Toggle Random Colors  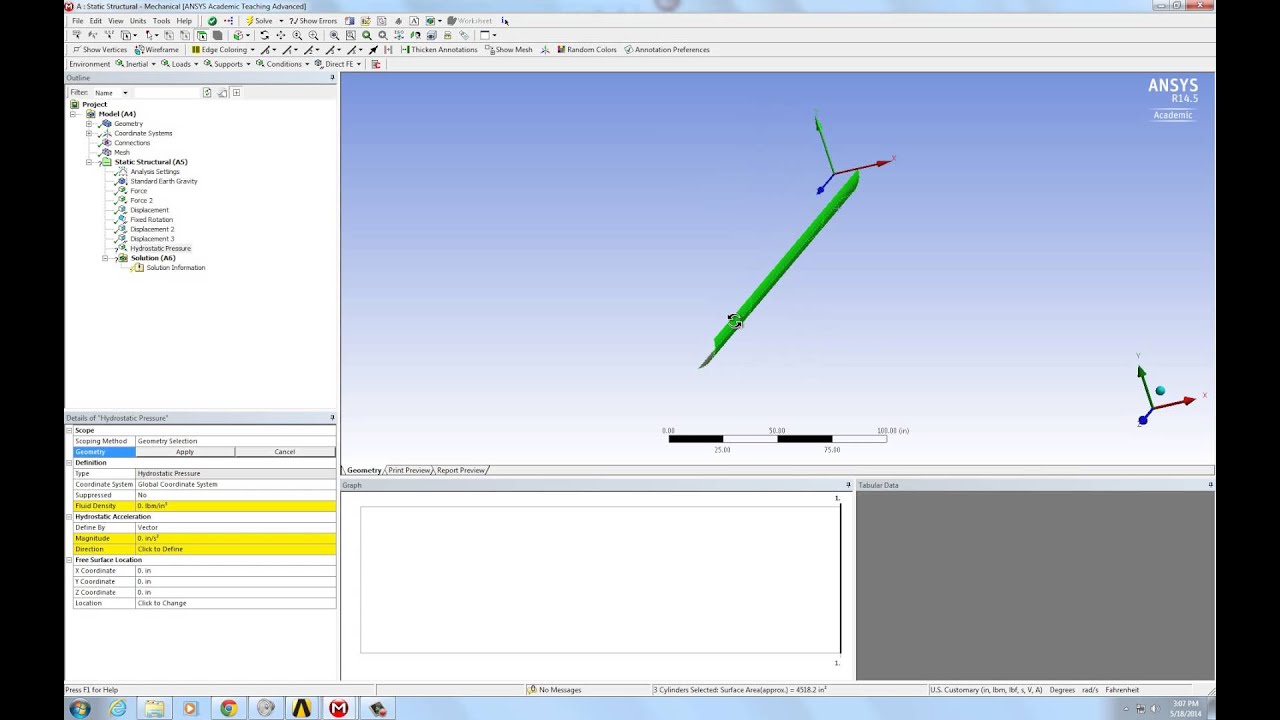[587, 49]
